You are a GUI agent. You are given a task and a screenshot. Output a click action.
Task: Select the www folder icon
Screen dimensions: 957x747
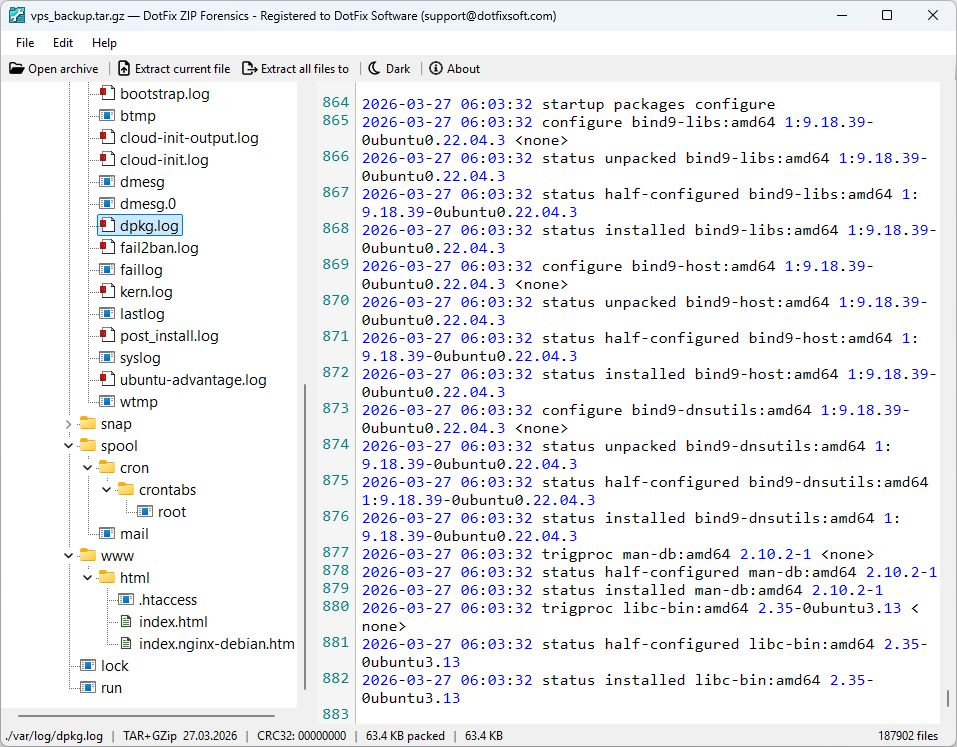tap(88, 555)
